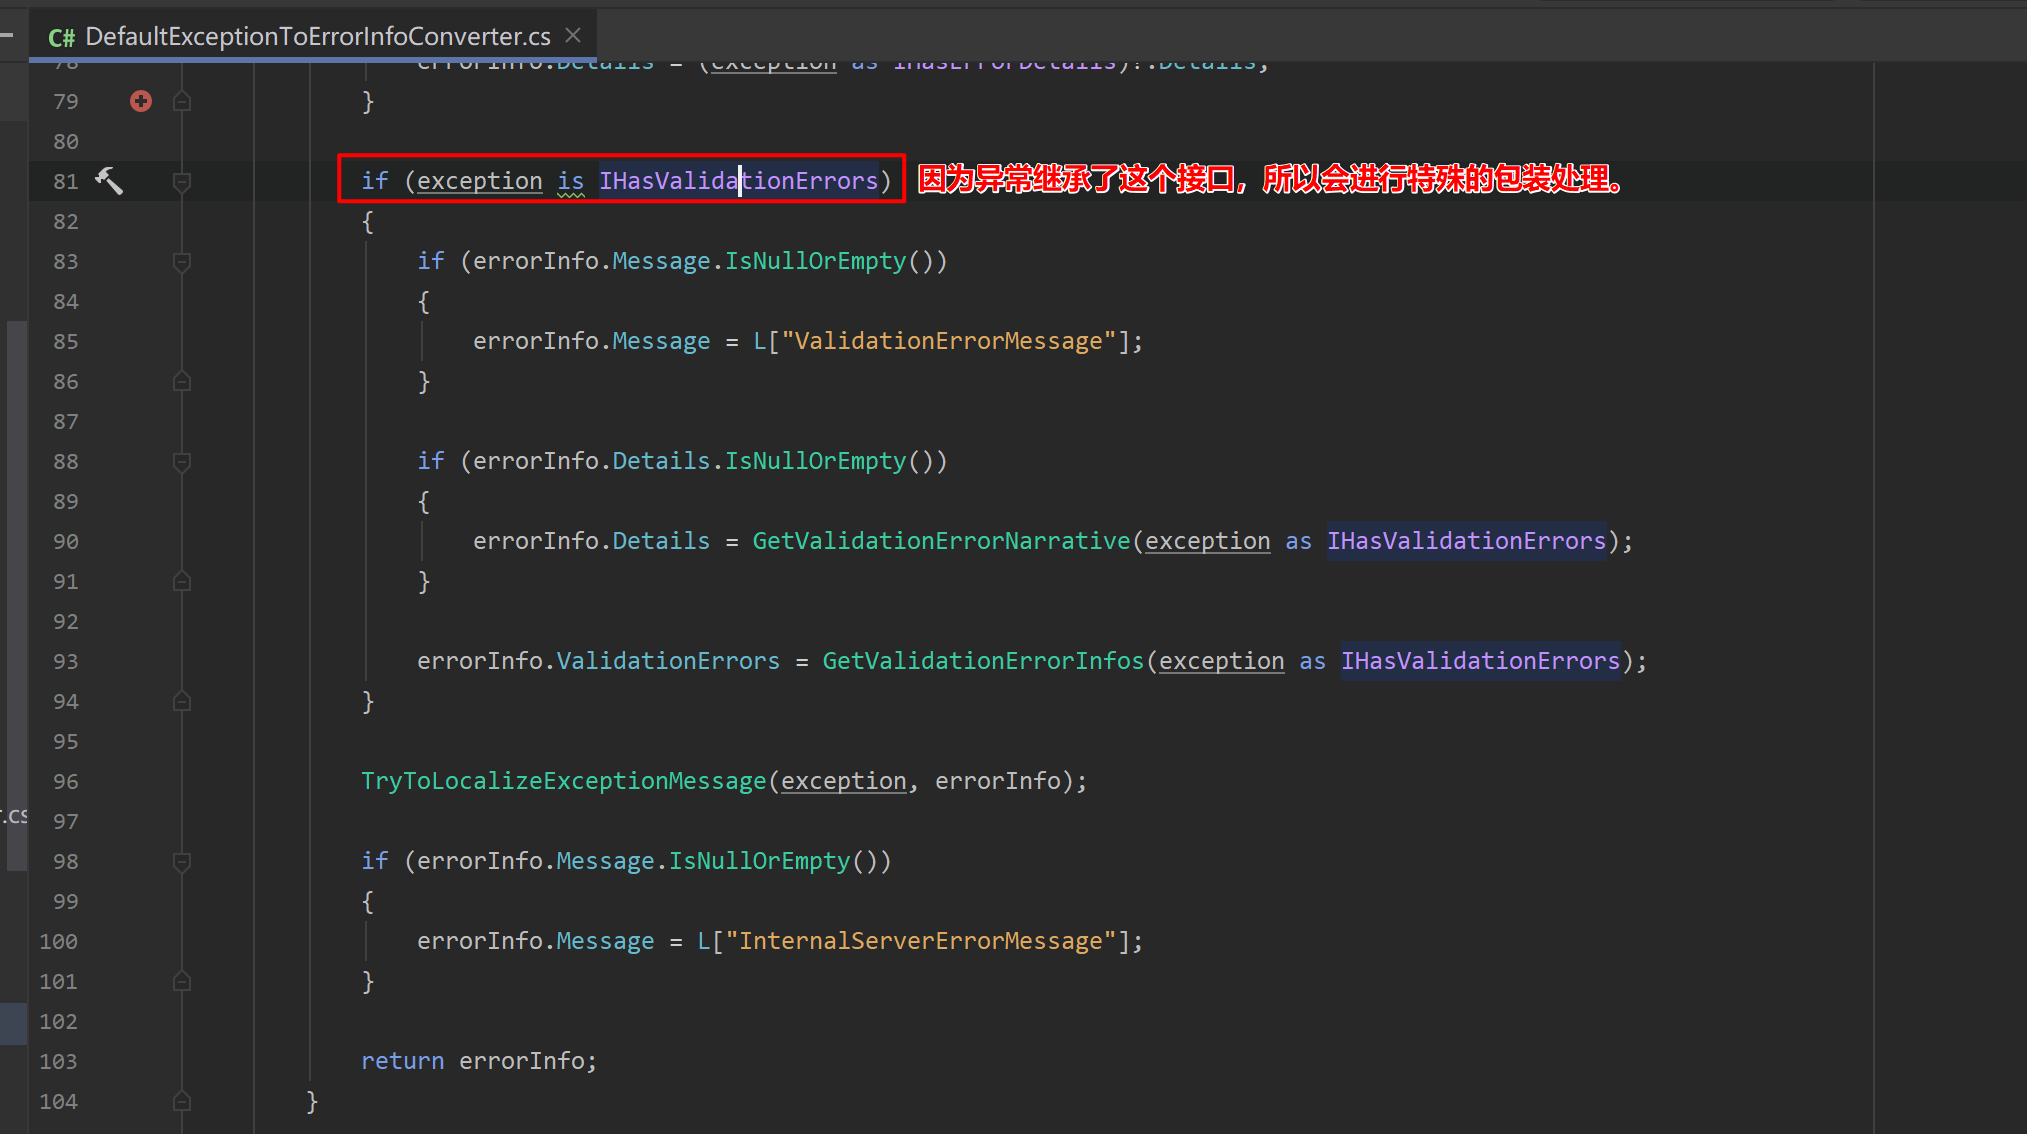Click the quick-fix hammer icon on line 81
The image size is (2027, 1134).
click(x=109, y=180)
